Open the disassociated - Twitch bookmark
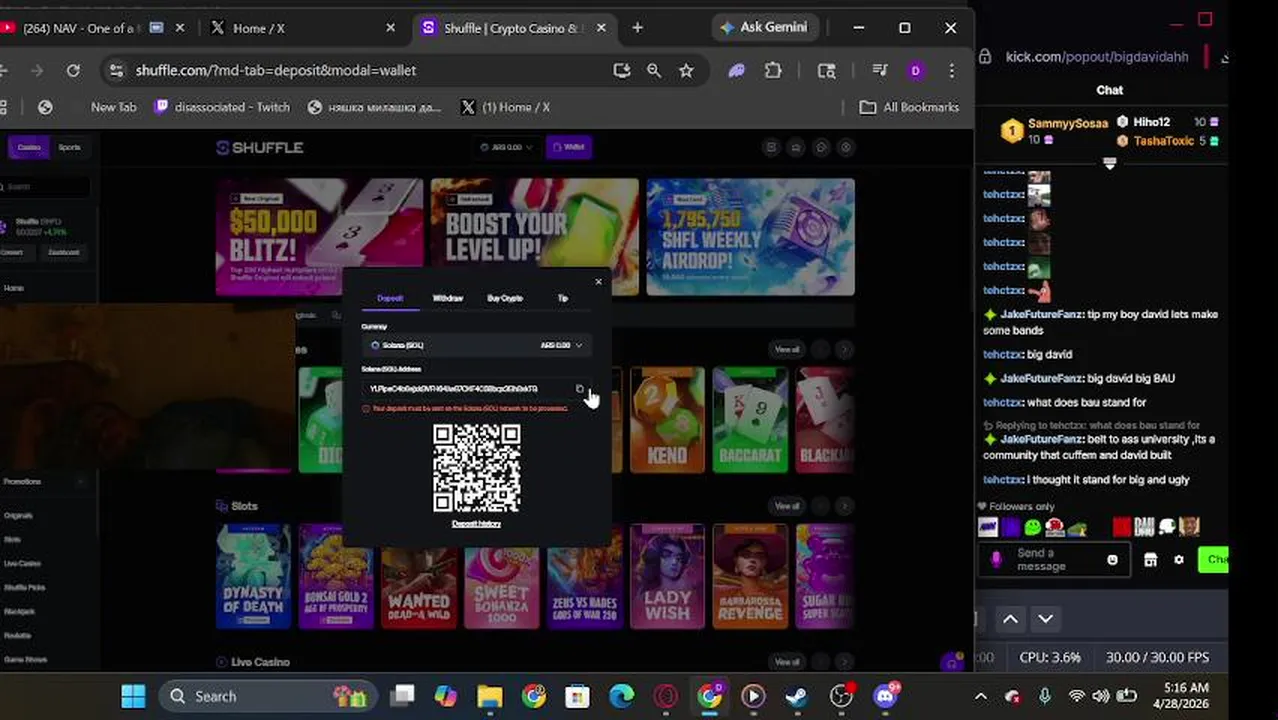This screenshot has width=1278, height=720. (221, 107)
